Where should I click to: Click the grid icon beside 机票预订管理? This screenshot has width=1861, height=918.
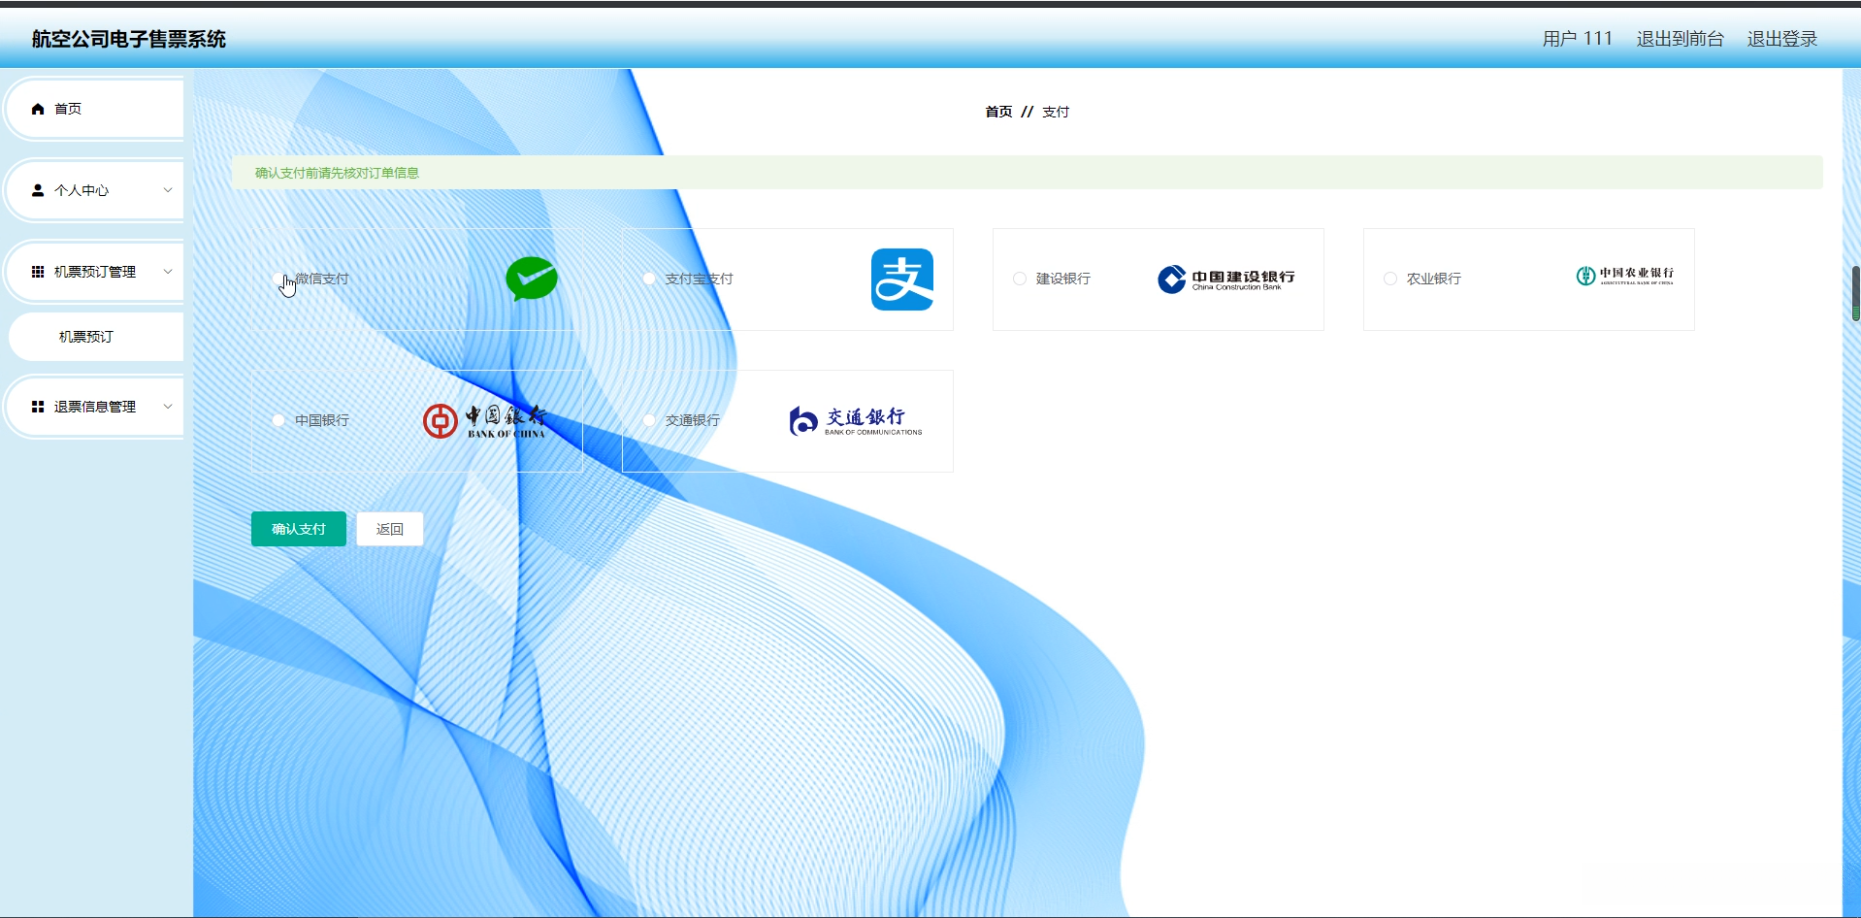click(x=38, y=272)
